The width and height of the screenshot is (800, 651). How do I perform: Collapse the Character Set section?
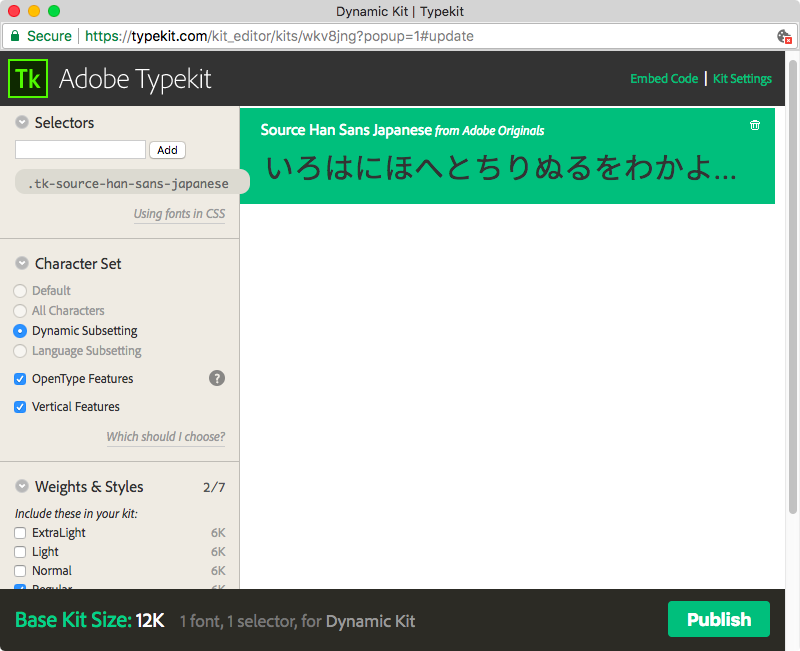(22, 263)
